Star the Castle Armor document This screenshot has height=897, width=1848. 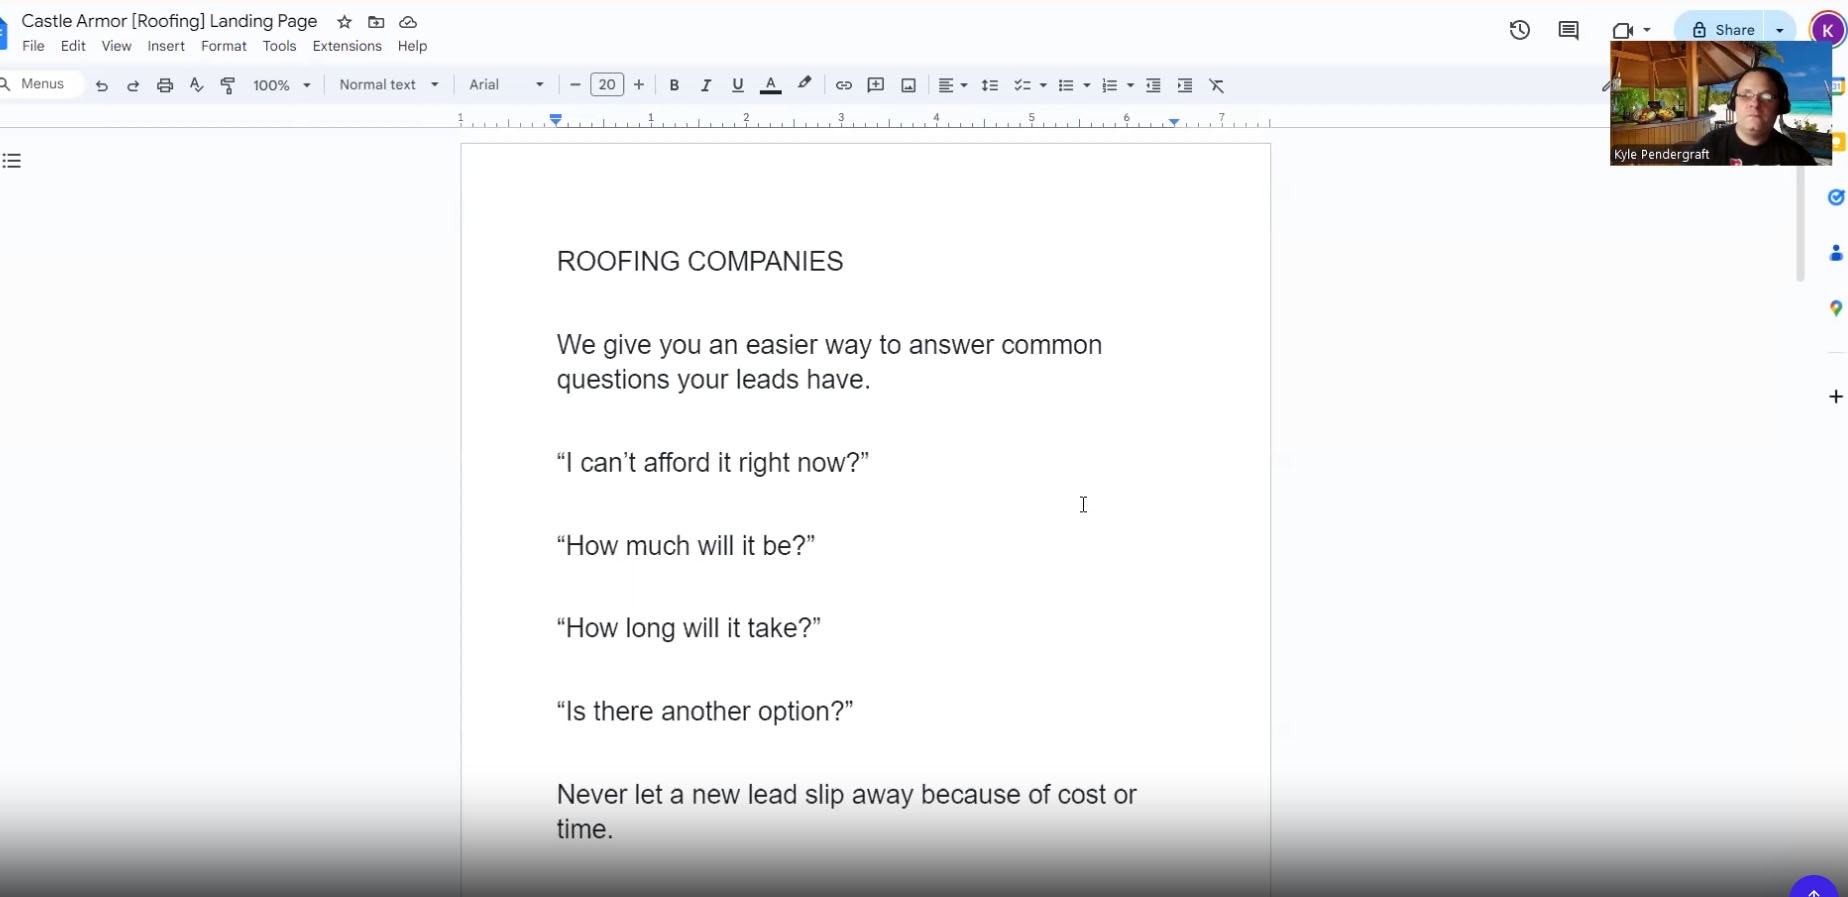(344, 22)
